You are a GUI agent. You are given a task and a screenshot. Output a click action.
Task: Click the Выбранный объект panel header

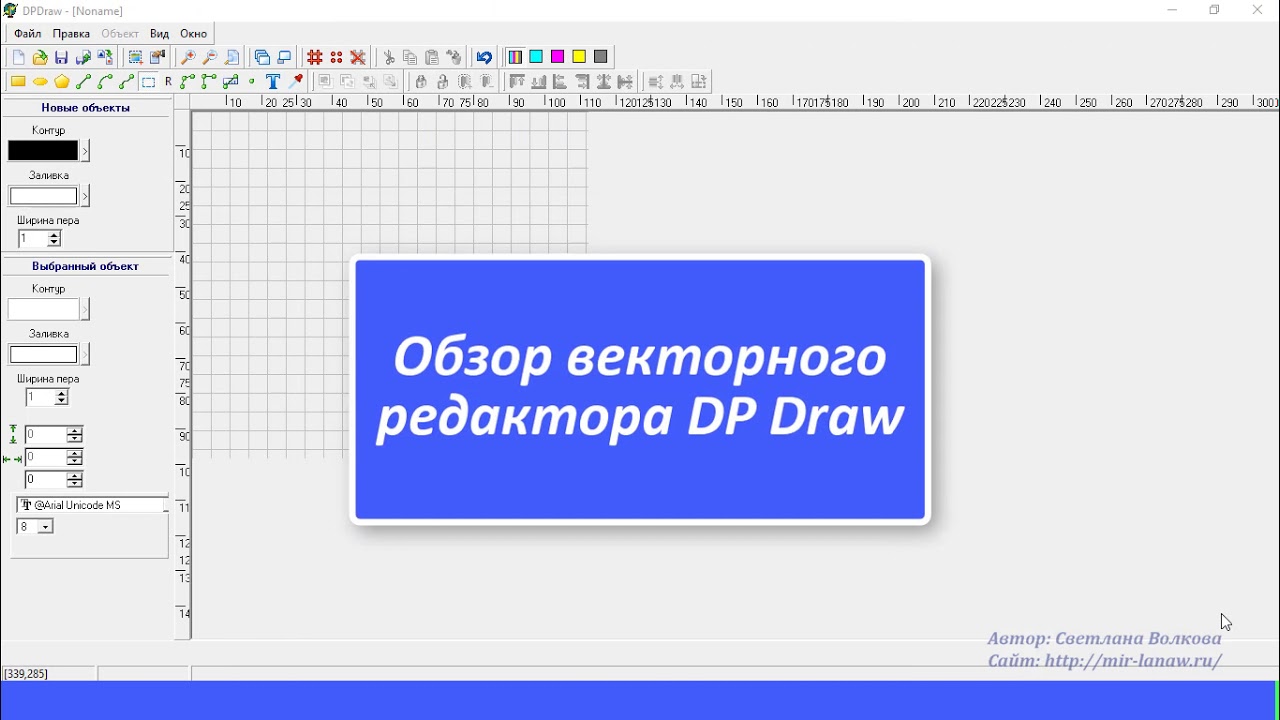tap(86, 267)
